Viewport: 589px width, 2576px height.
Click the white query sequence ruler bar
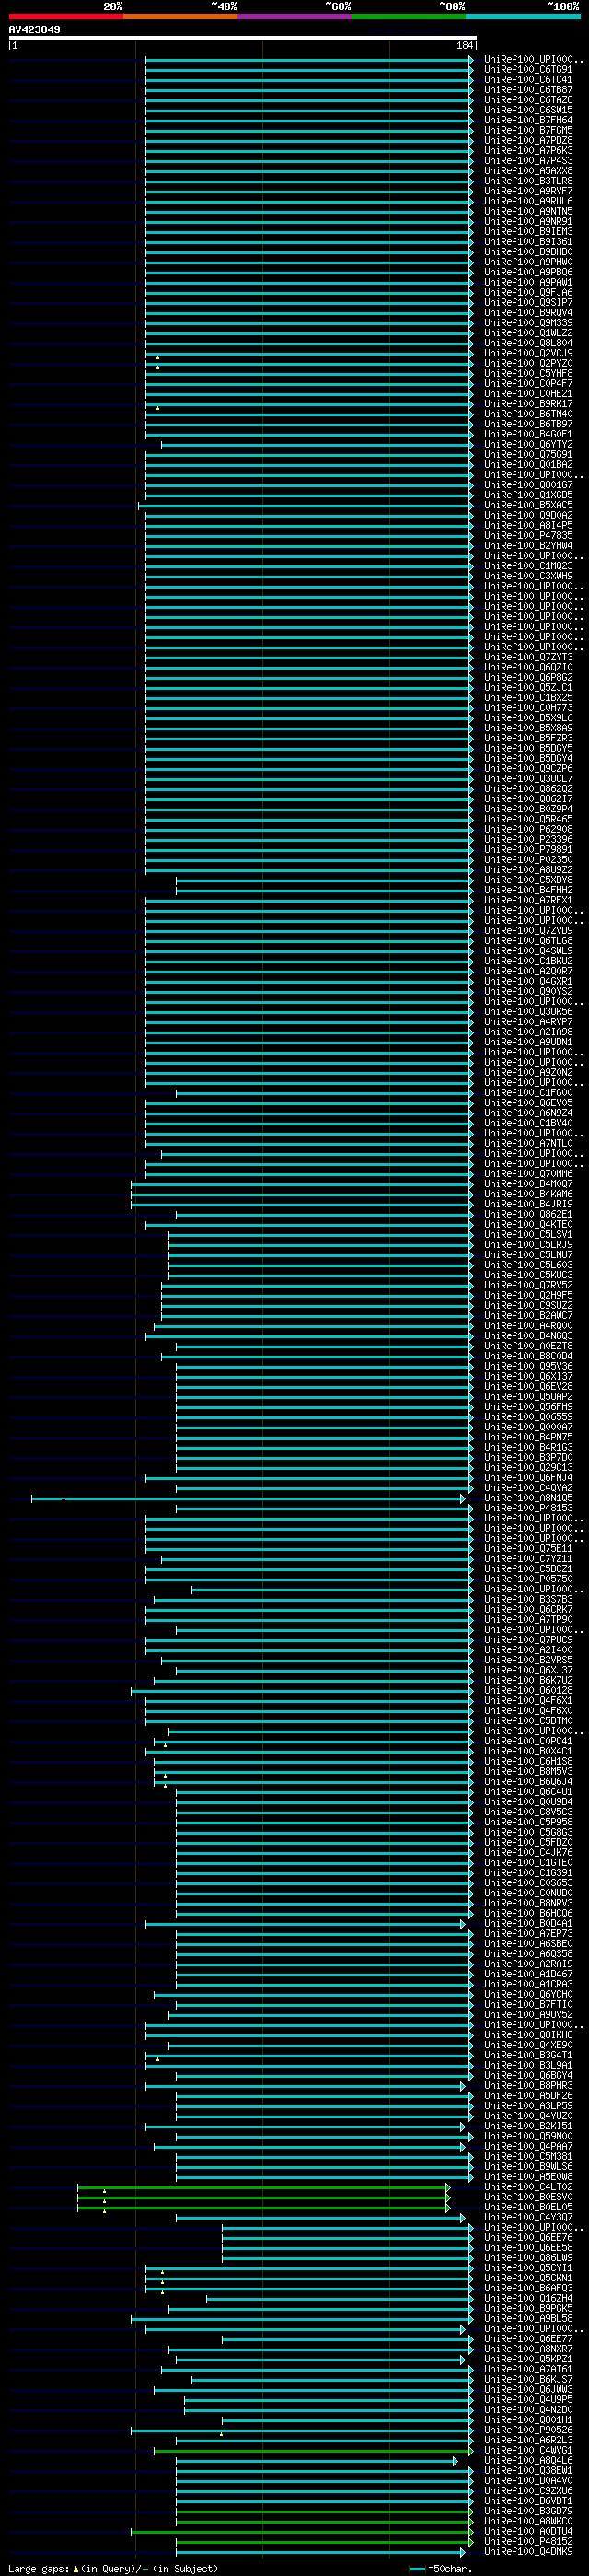point(243,38)
